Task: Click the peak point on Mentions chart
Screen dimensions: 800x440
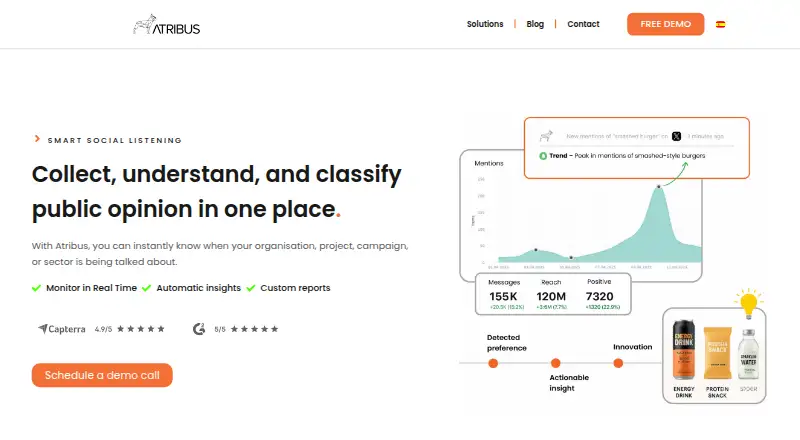Action: (659, 187)
